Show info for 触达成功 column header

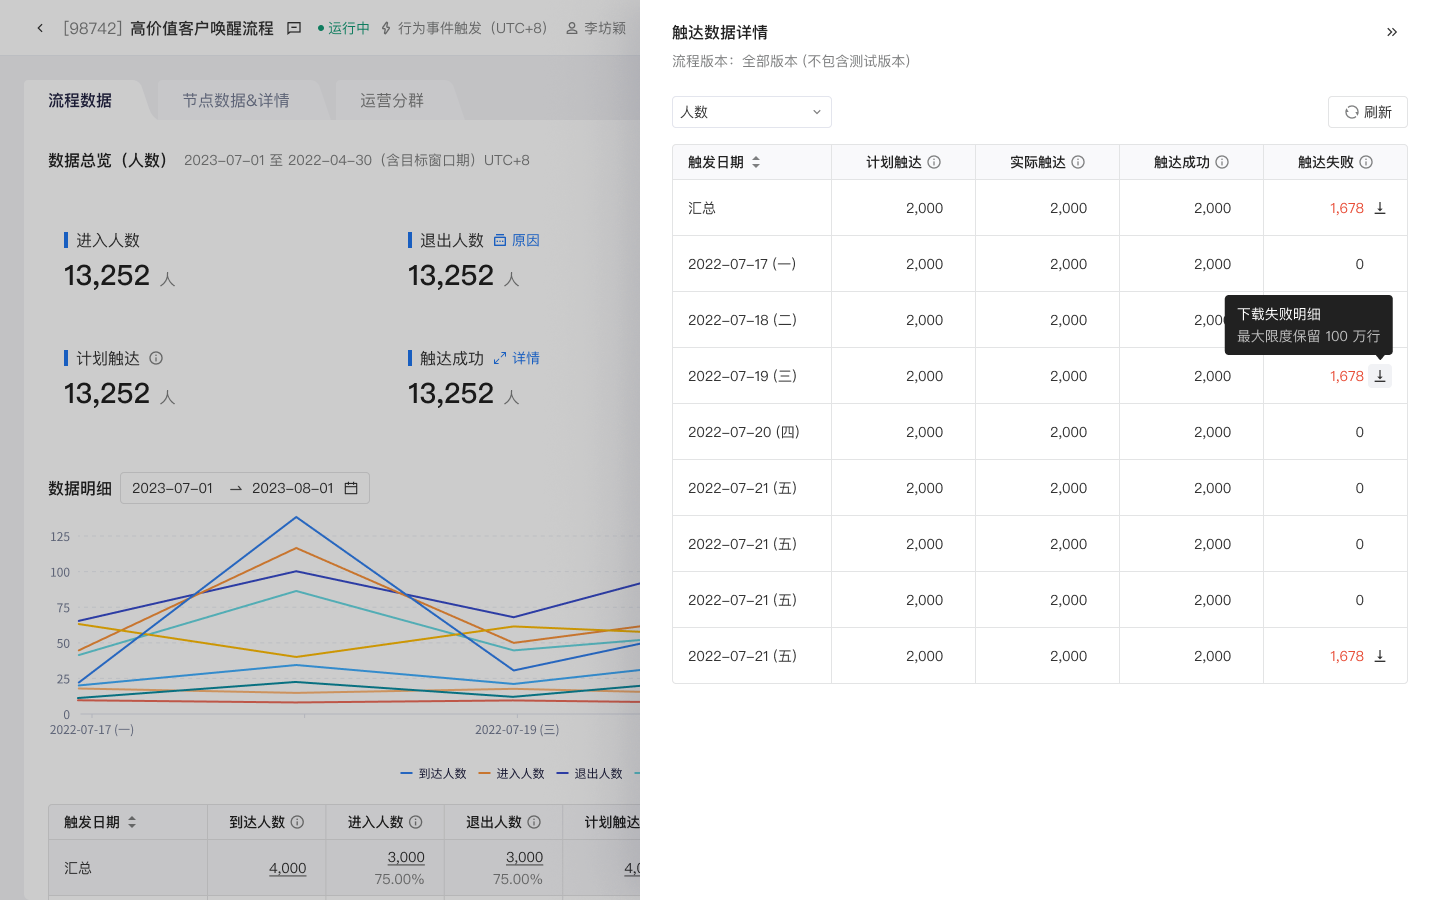click(x=1222, y=162)
